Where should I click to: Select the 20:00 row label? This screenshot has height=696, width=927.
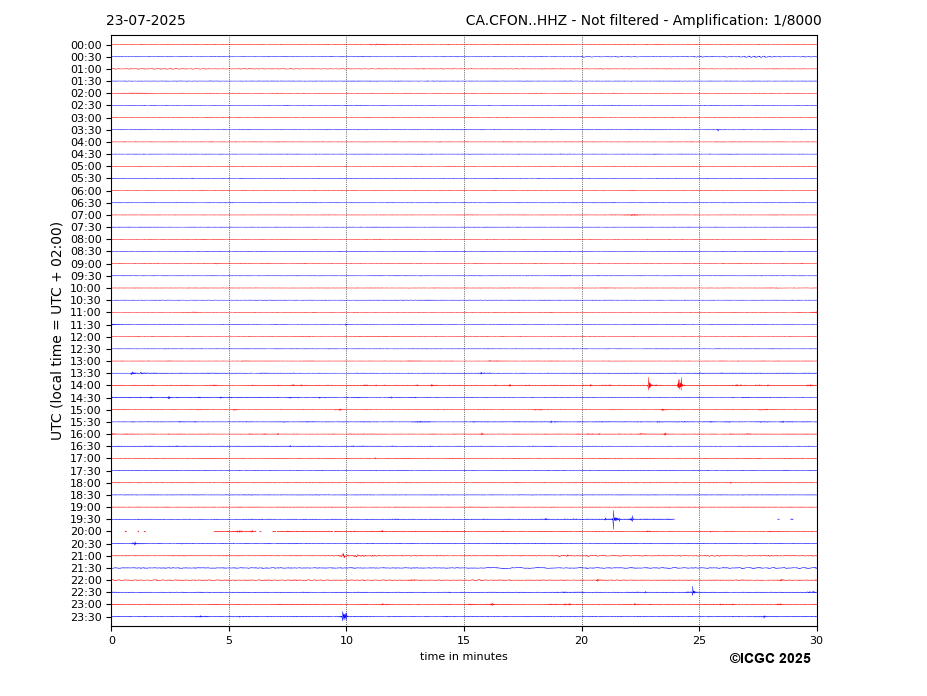[86, 532]
